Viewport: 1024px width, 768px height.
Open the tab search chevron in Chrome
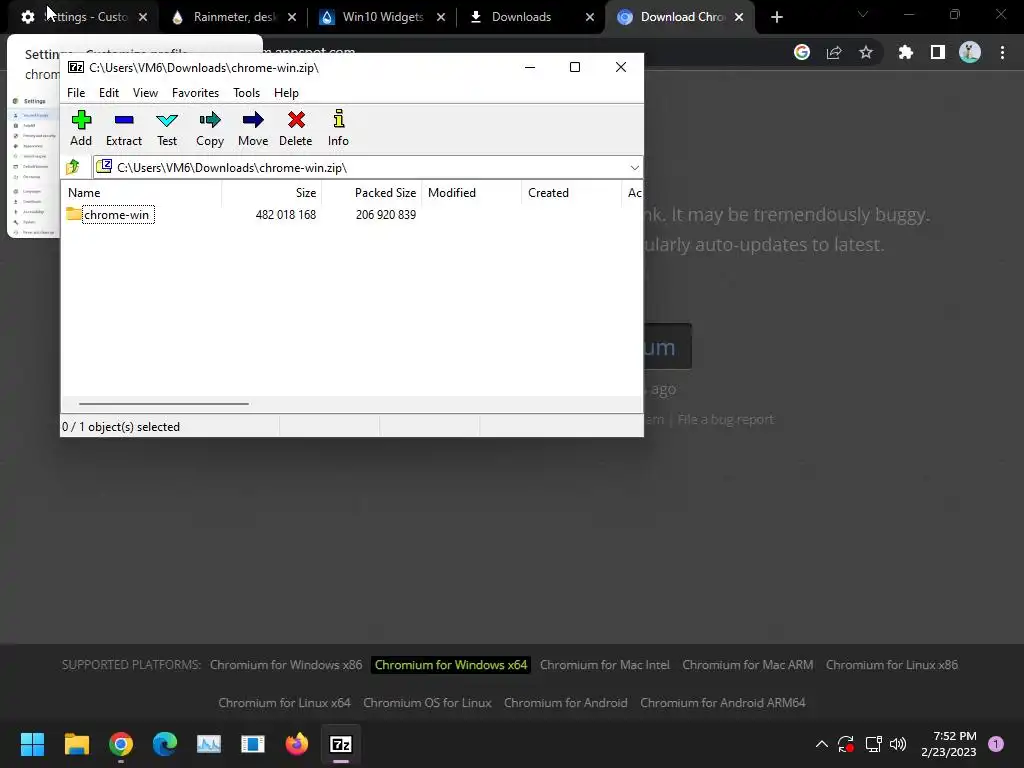click(863, 14)
